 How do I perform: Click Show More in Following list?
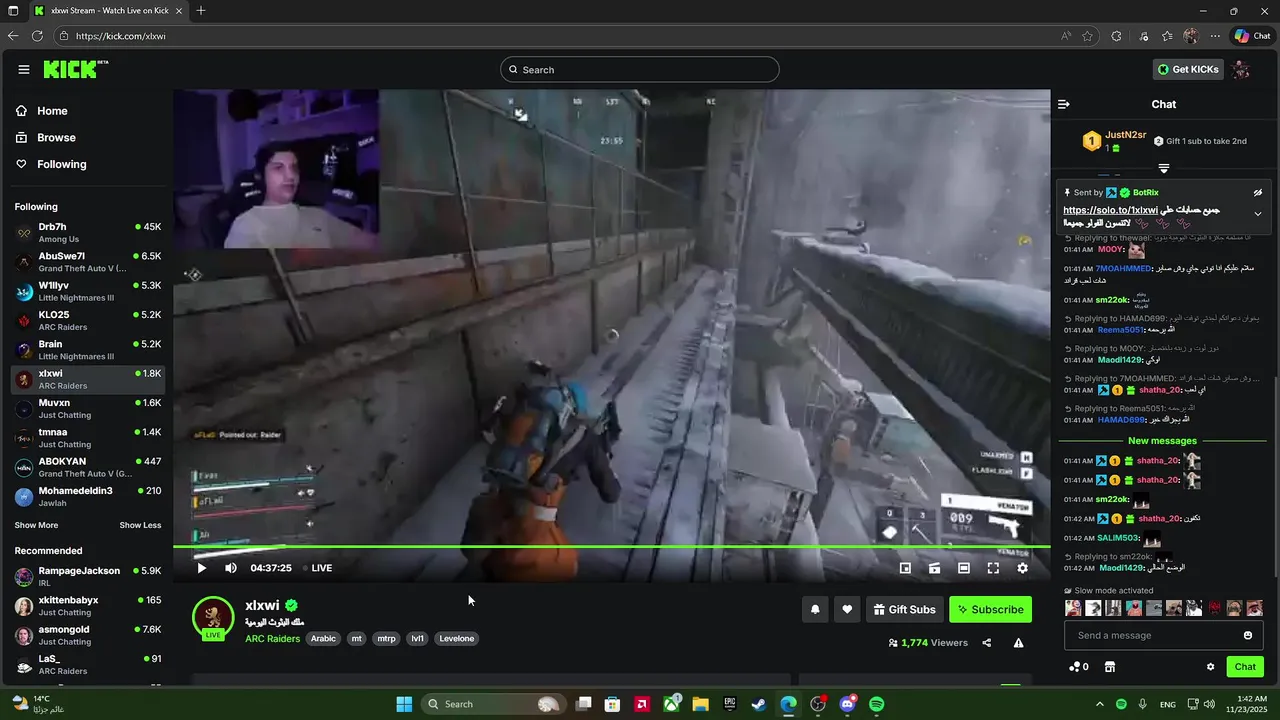coord(36,525)
